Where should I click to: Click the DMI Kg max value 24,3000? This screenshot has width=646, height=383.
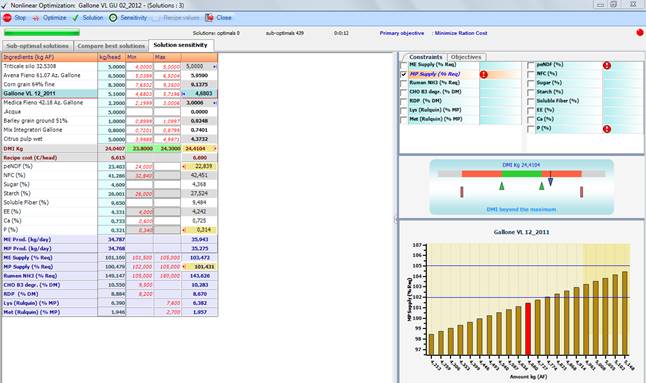pyautogui.click(x=167, y=148)
